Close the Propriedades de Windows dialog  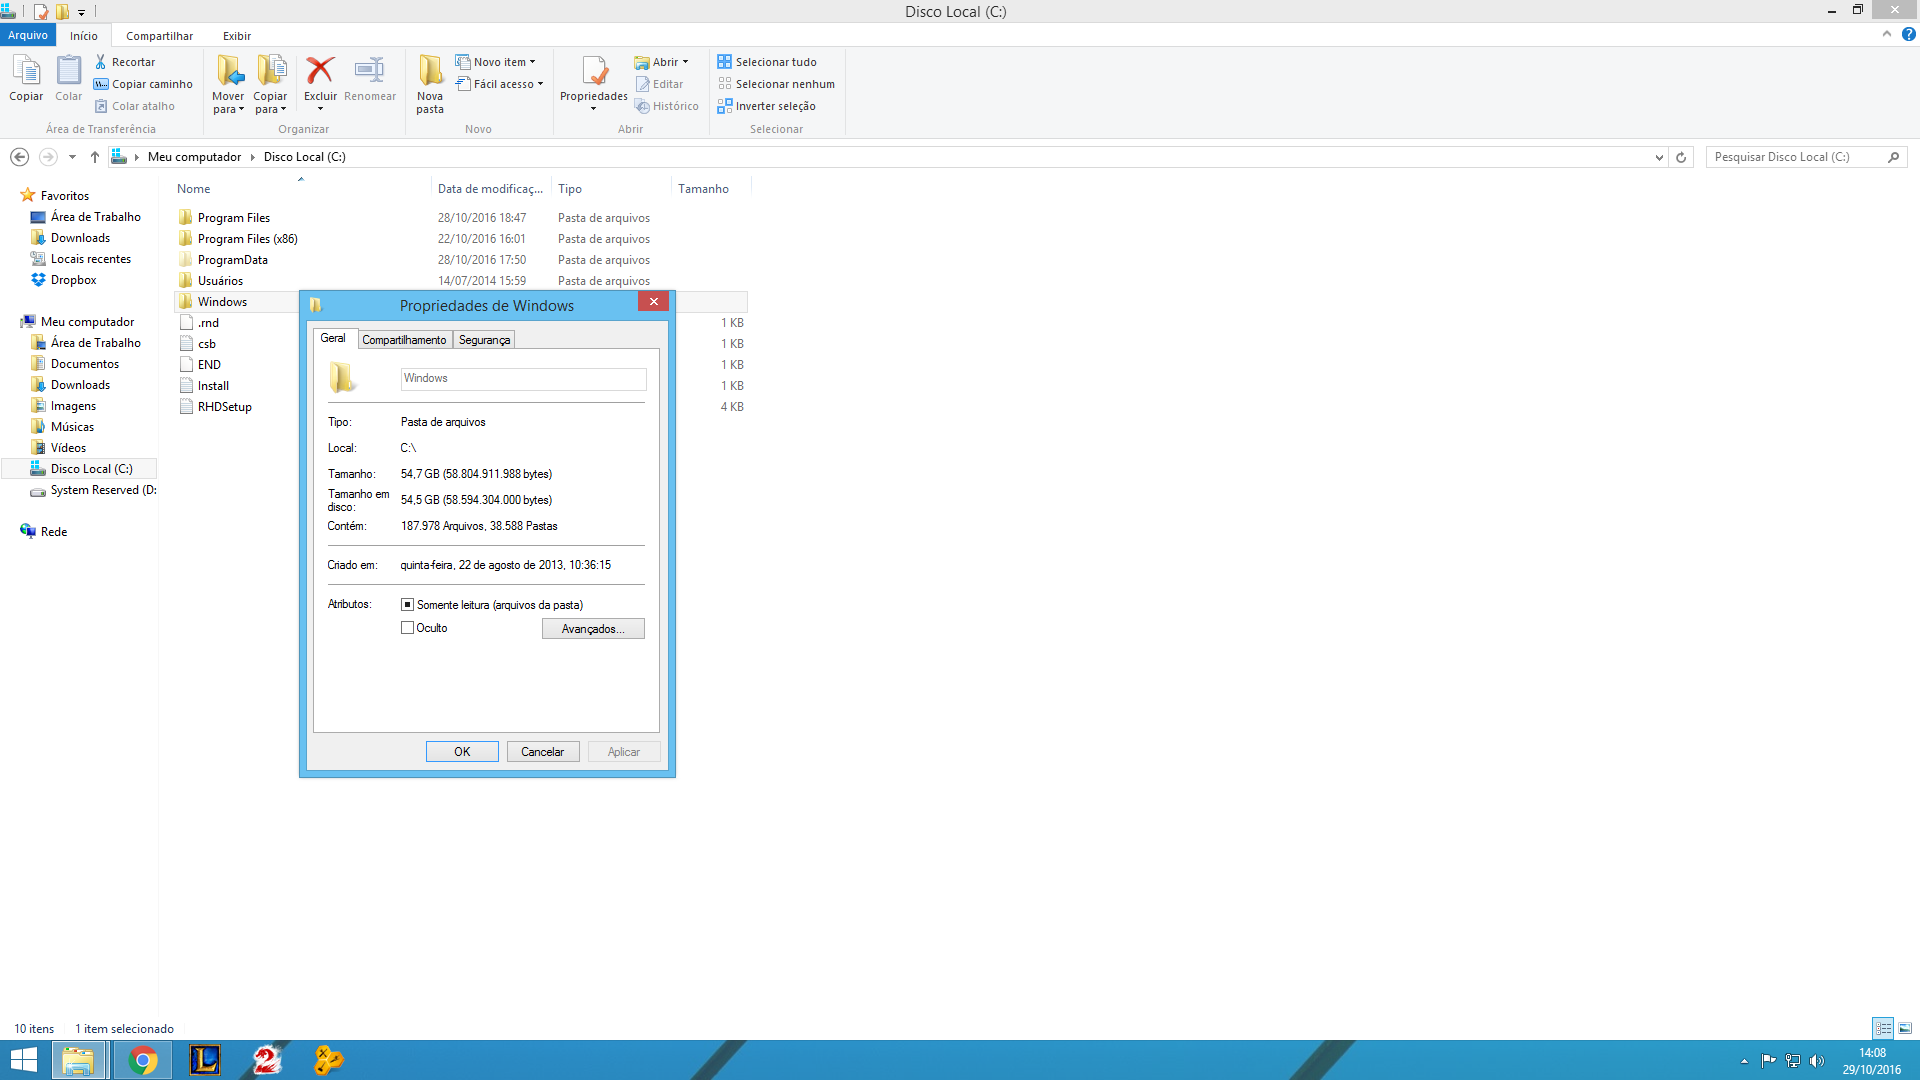[653, 302]
